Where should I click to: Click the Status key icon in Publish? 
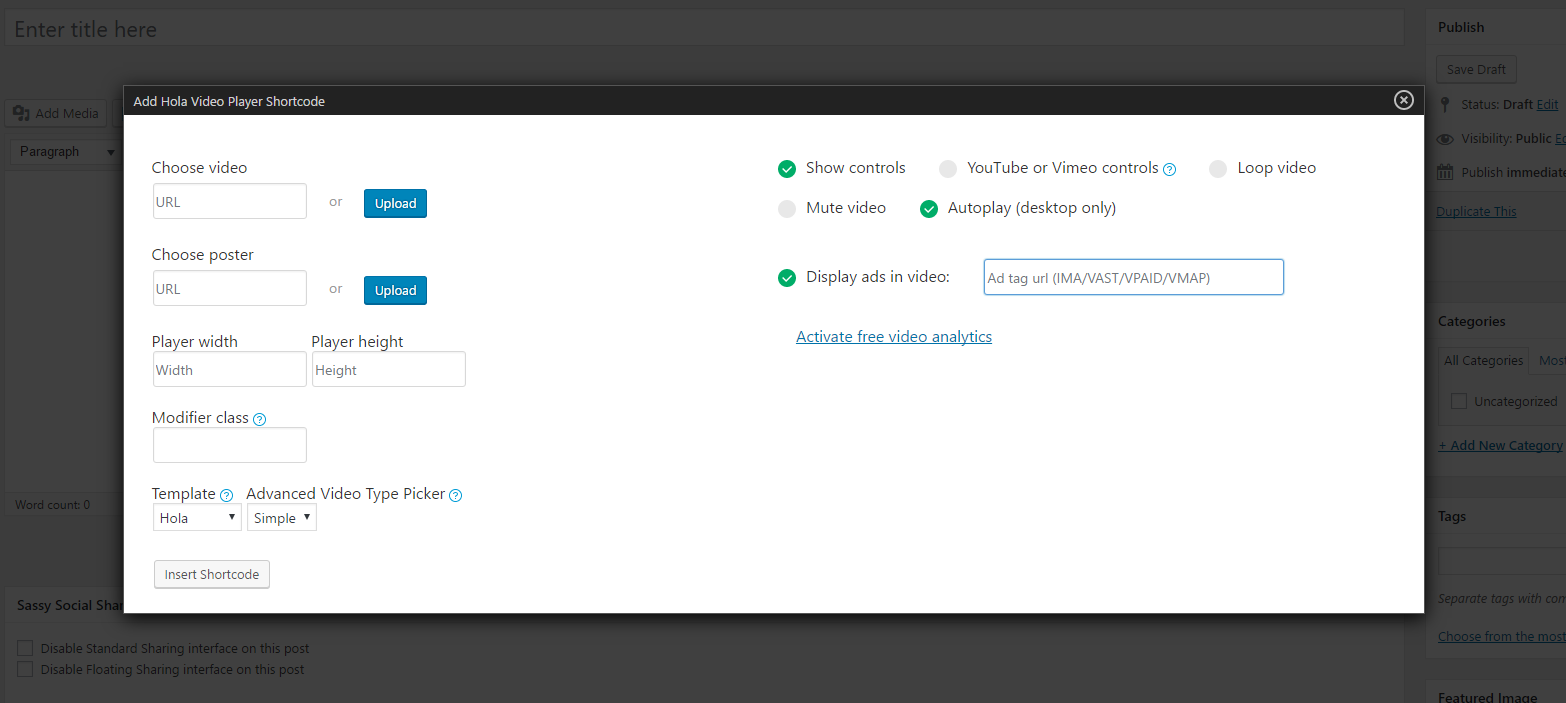[1444, 104]
